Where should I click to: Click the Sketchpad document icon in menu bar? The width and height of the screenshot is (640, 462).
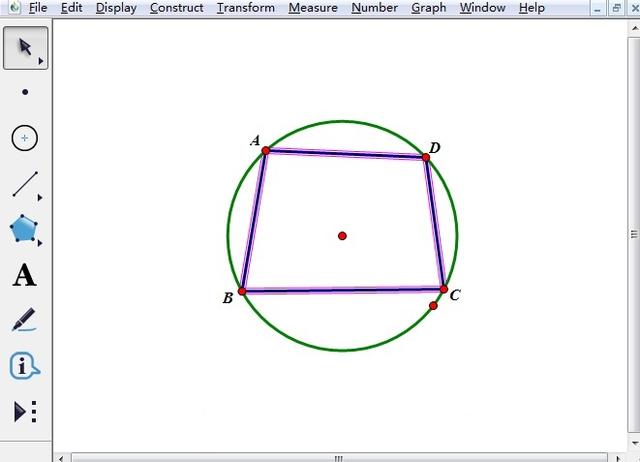click(x=15, y=7)
